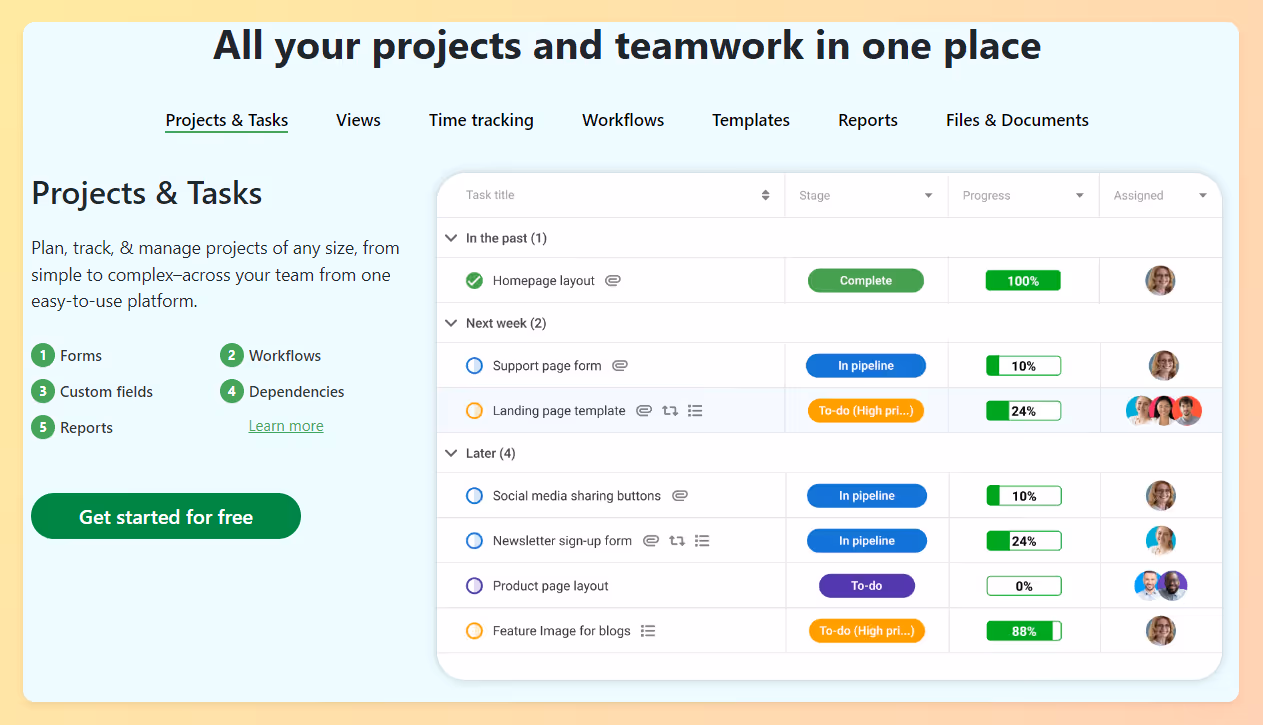Image resolution: width=1263 pixels, height=725 pixels.
Task: Click assignee avatar on Newsletter sign-up form row
Action: click(1161, 541)
